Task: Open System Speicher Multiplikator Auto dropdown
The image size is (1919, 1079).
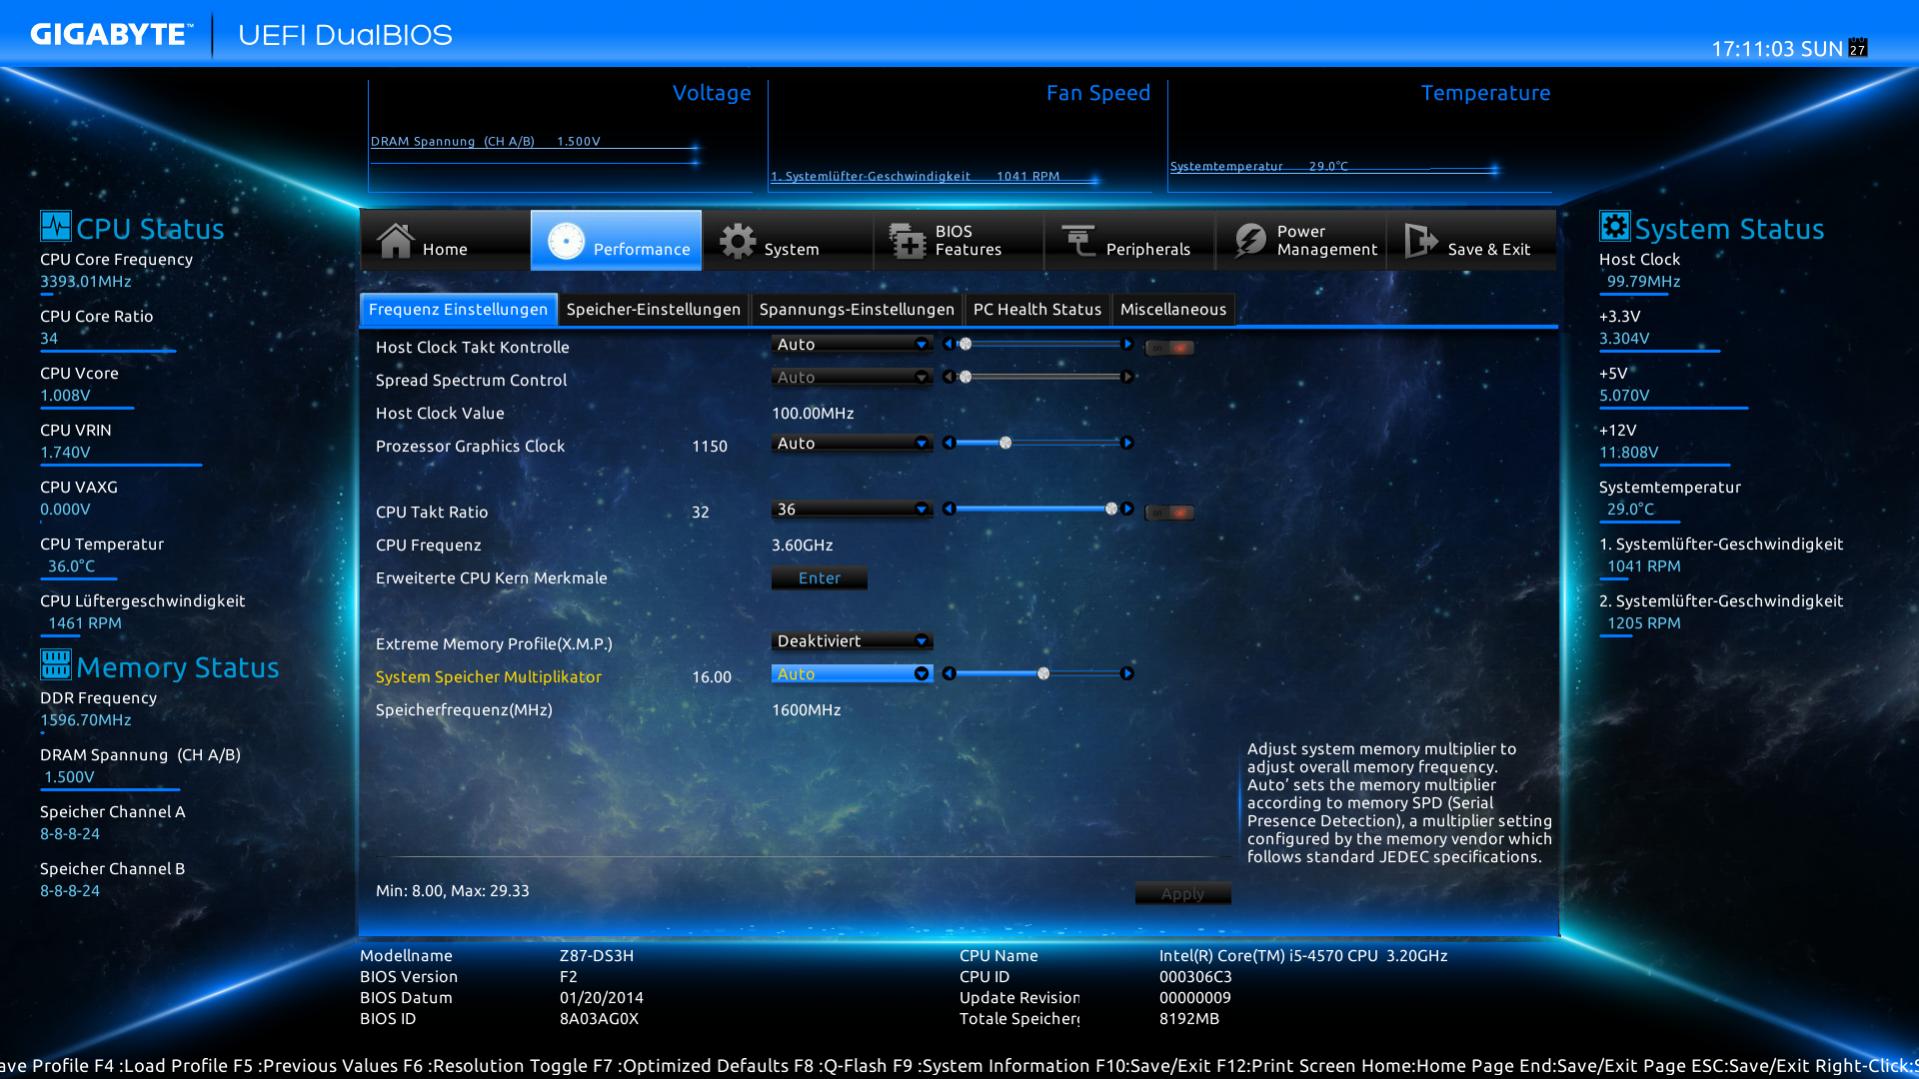Action: [x=852, y=674]
